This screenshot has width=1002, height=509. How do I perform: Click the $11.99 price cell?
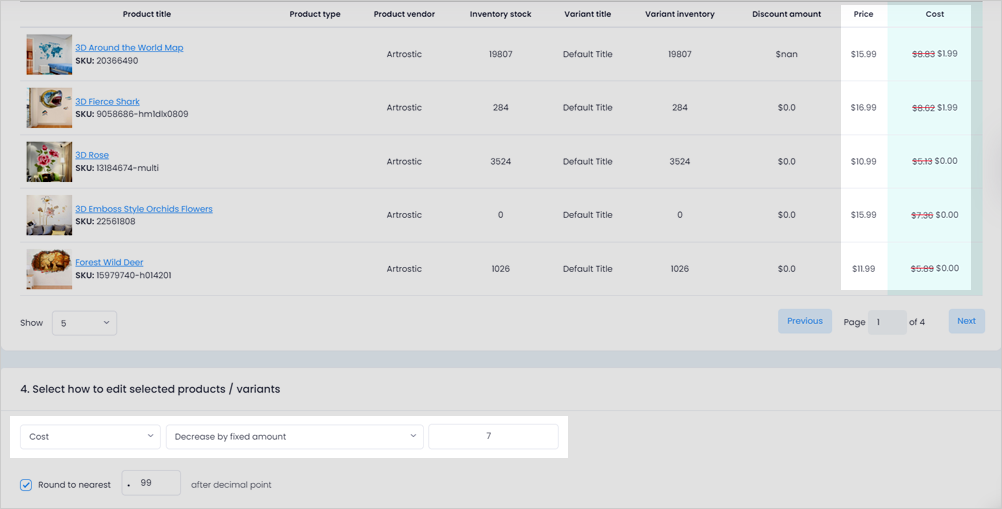click(863, 269)
